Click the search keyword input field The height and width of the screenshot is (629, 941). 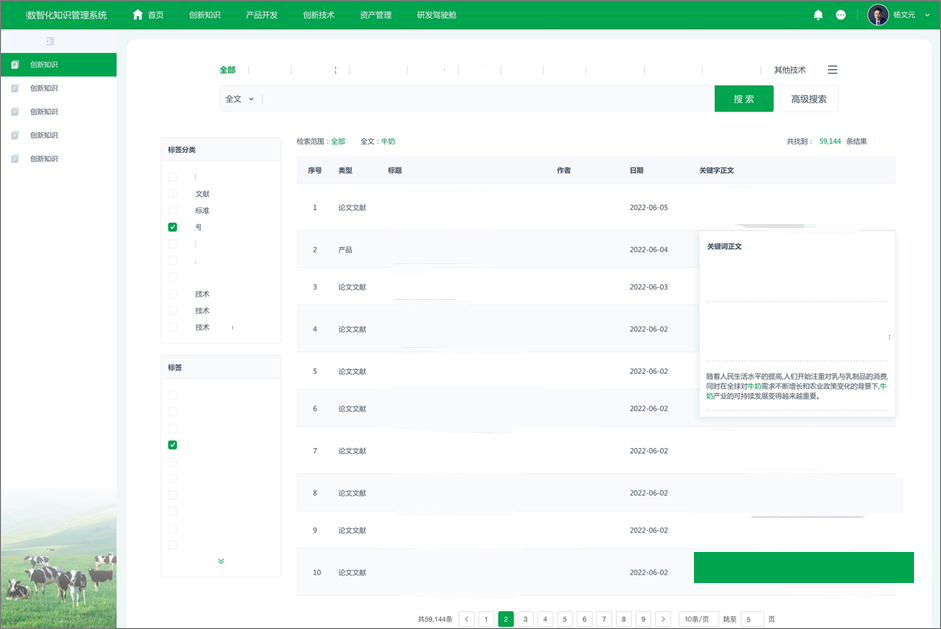coord(488,99)
